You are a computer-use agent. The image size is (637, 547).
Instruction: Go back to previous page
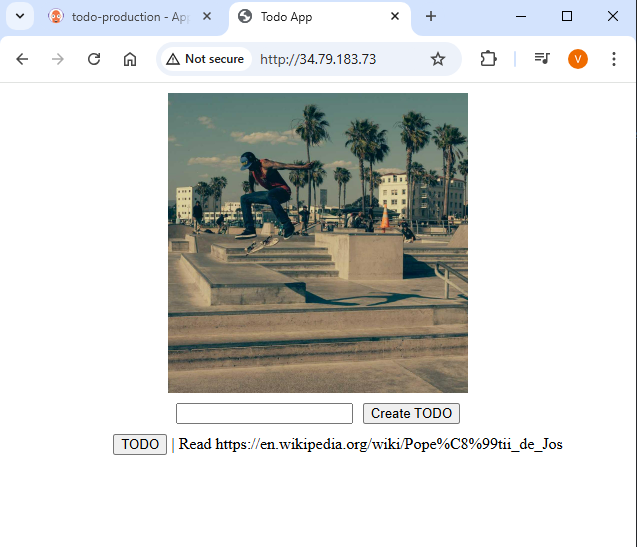point(22,59)
